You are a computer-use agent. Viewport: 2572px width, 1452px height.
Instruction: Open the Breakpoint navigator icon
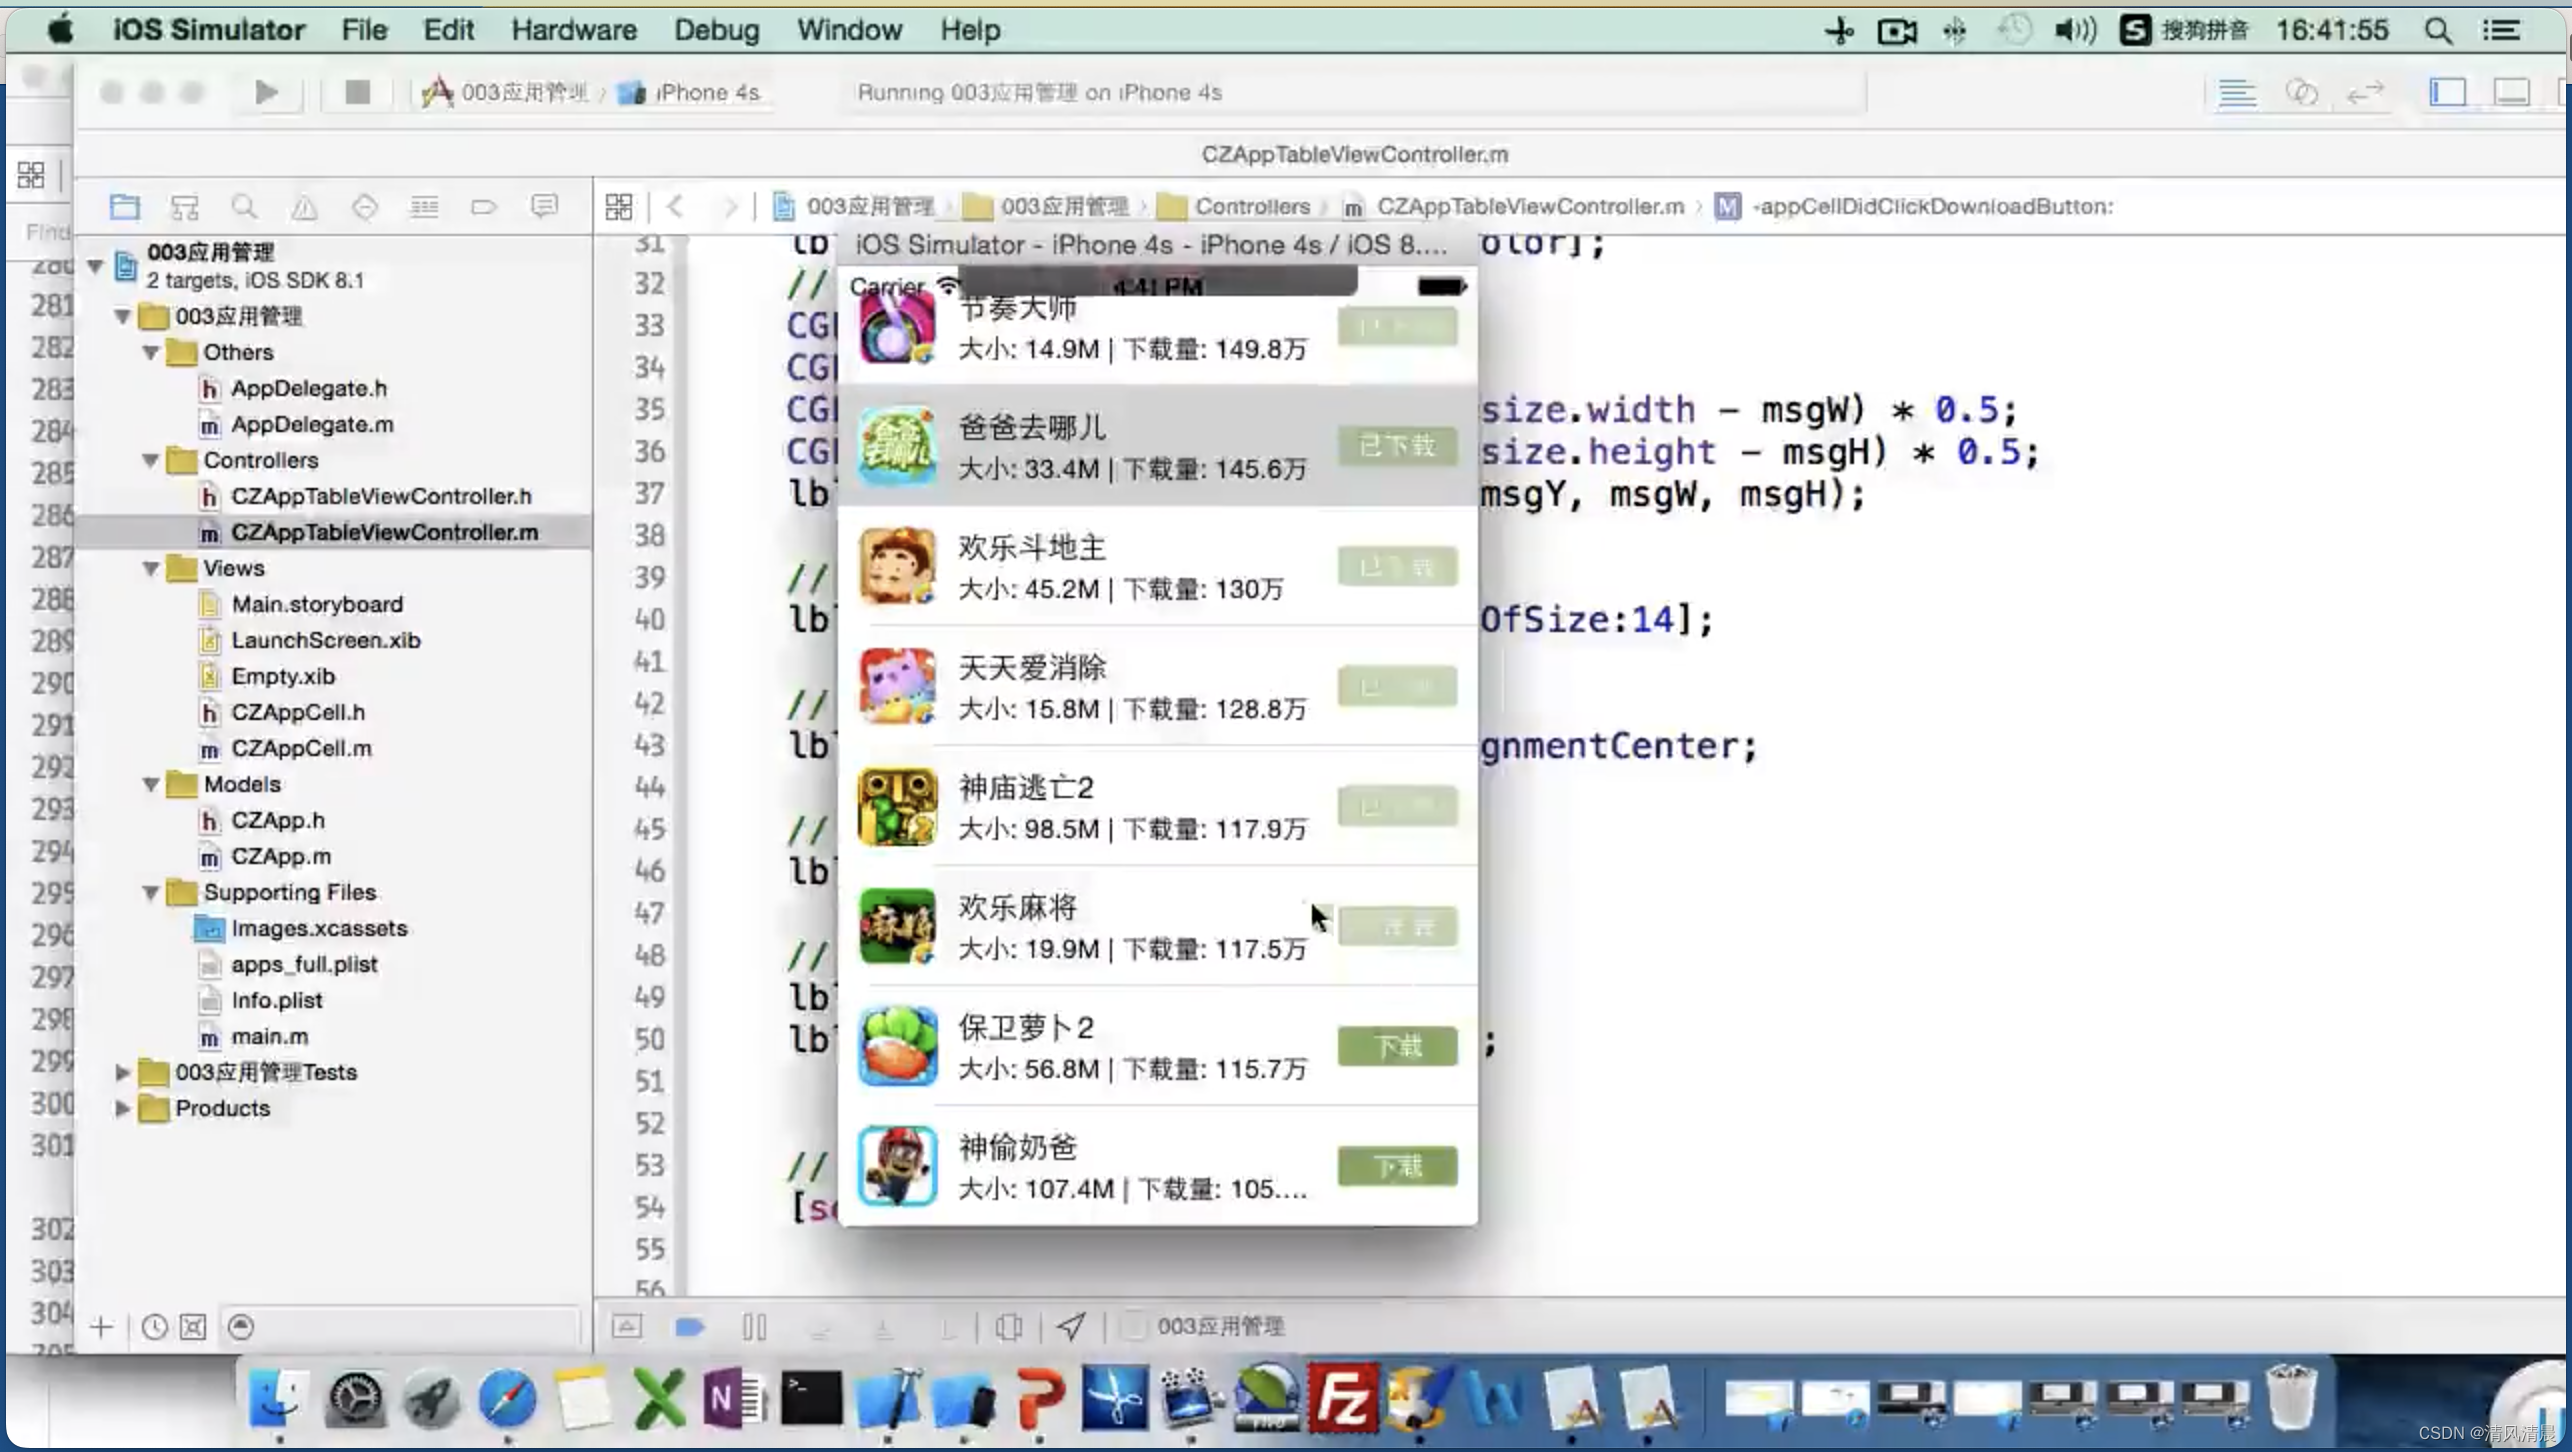click(484, 207)
